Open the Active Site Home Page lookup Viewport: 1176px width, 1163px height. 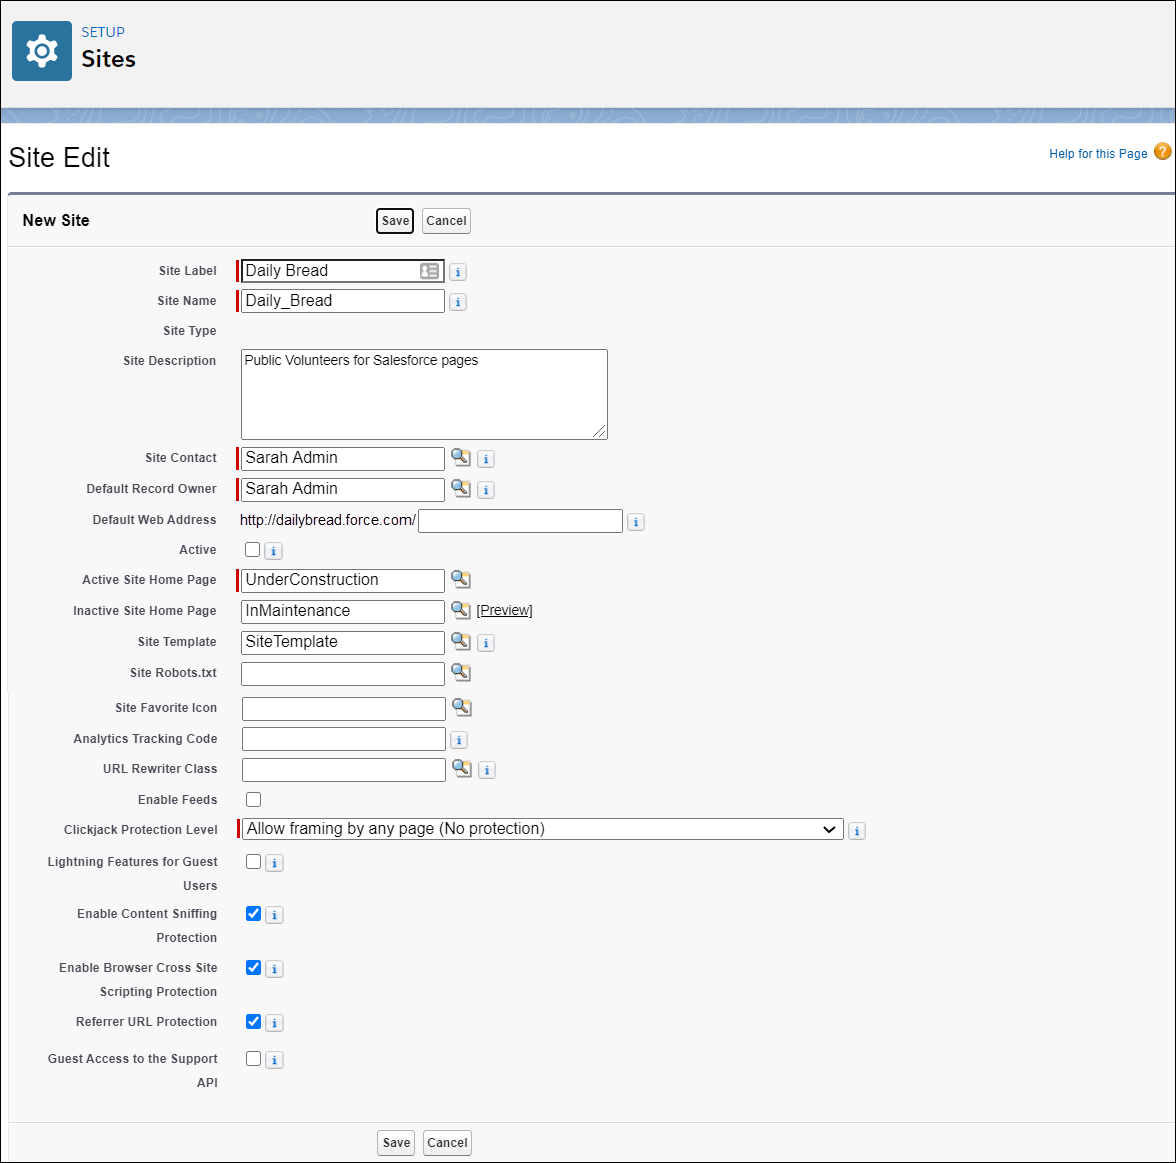[461, 579]
